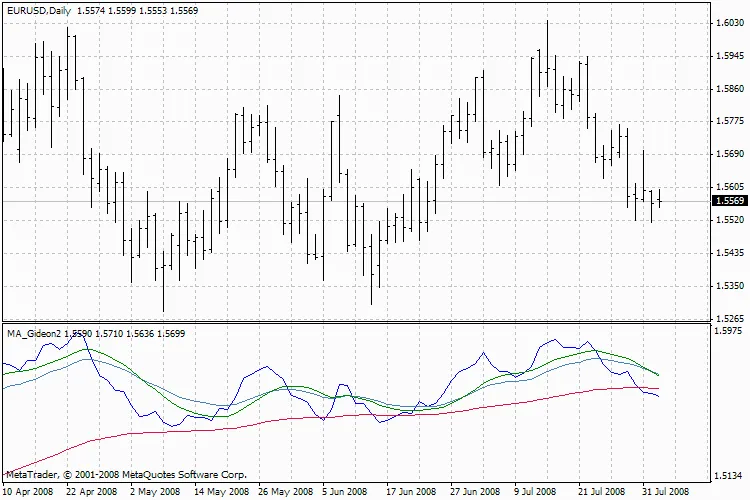Click the last price bar on chart
The height and width of the screenshot is (500, 750).
pyautogui.click(x=660, y=198)
